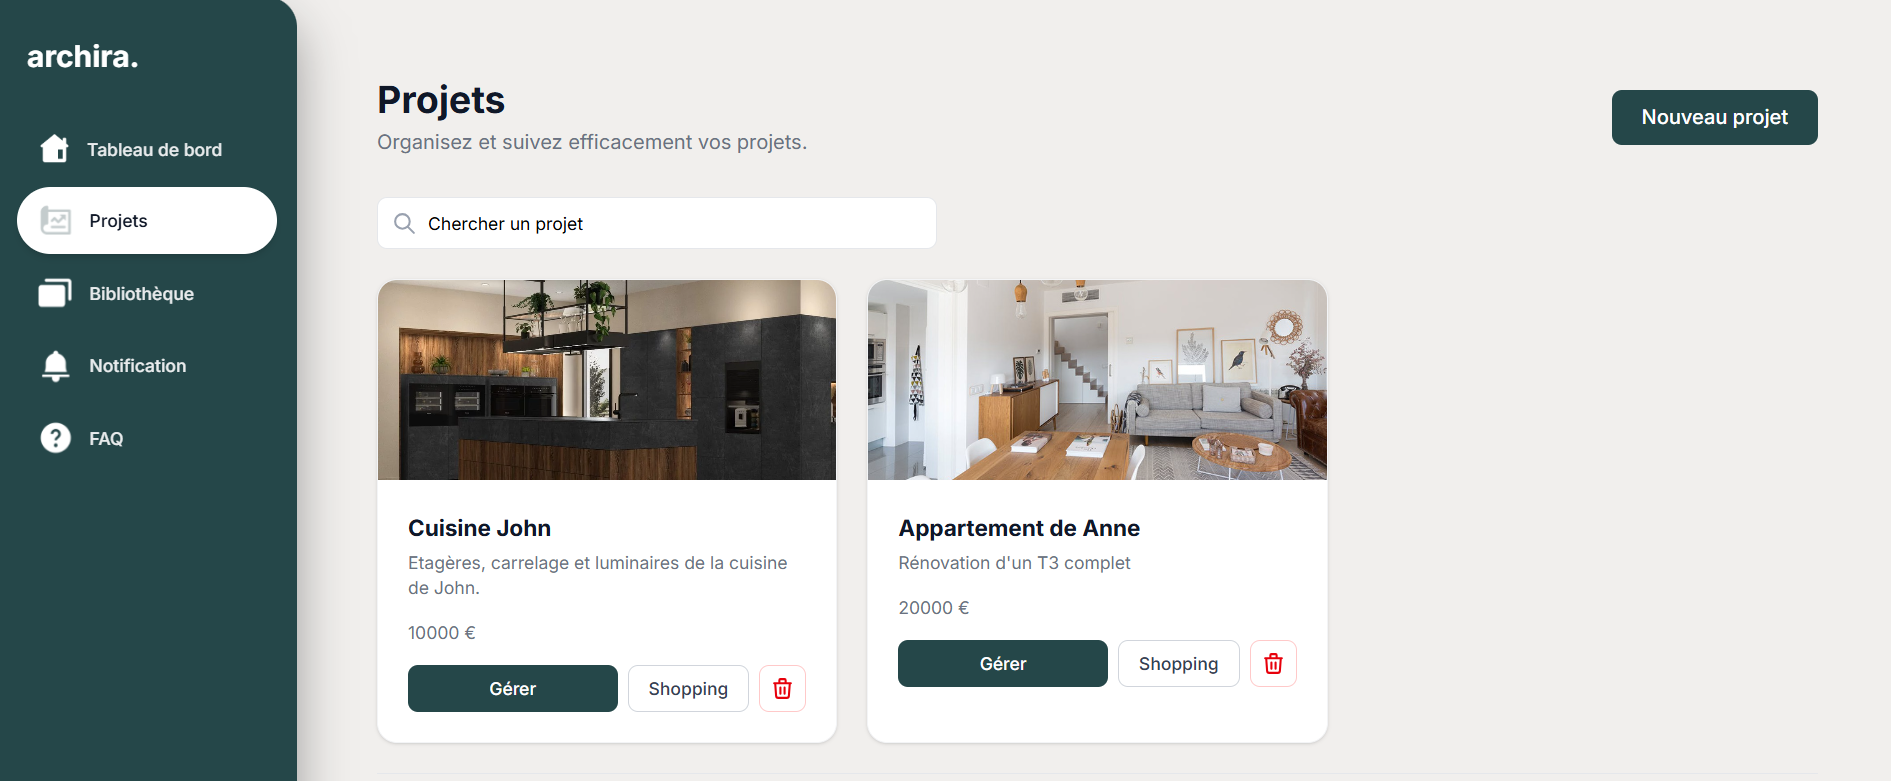This screenshot has height=781, width=1891.
Task: Click the Bibliothèque stacked-windows icon
Action: coord(55,293)
